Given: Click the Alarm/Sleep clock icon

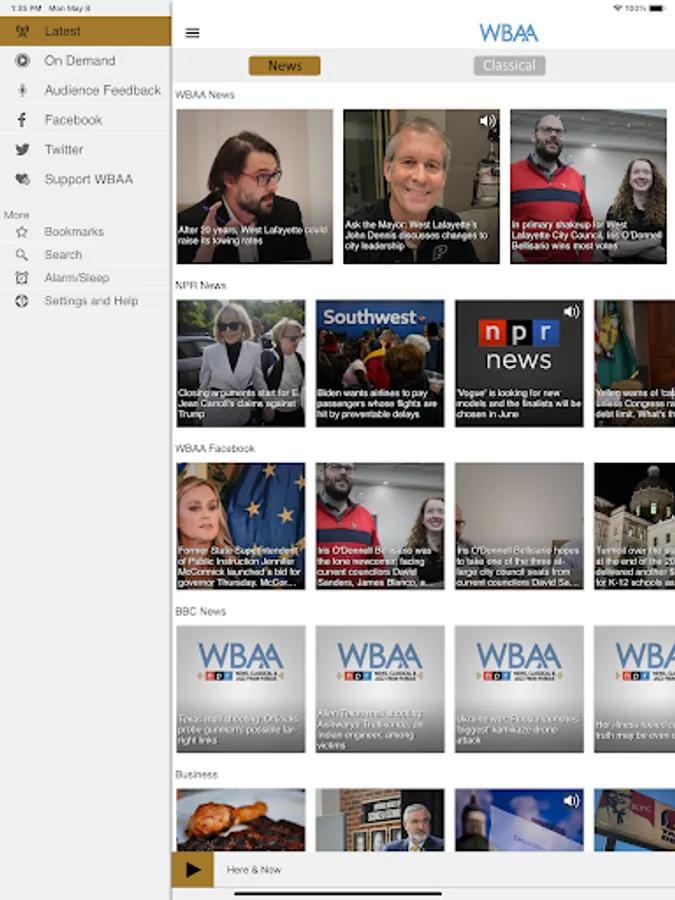Looking at the screenshot, I should click(x=22, y=278).
